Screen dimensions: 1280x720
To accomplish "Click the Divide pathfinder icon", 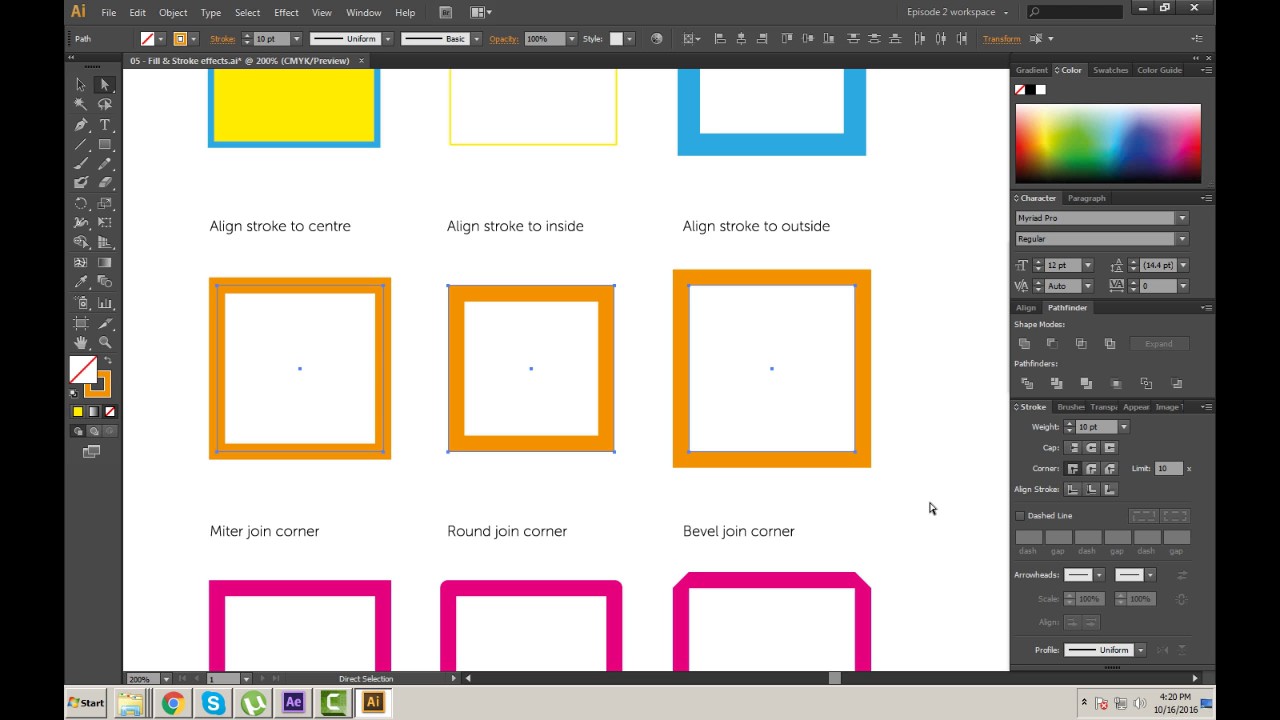I will 1027,383.
